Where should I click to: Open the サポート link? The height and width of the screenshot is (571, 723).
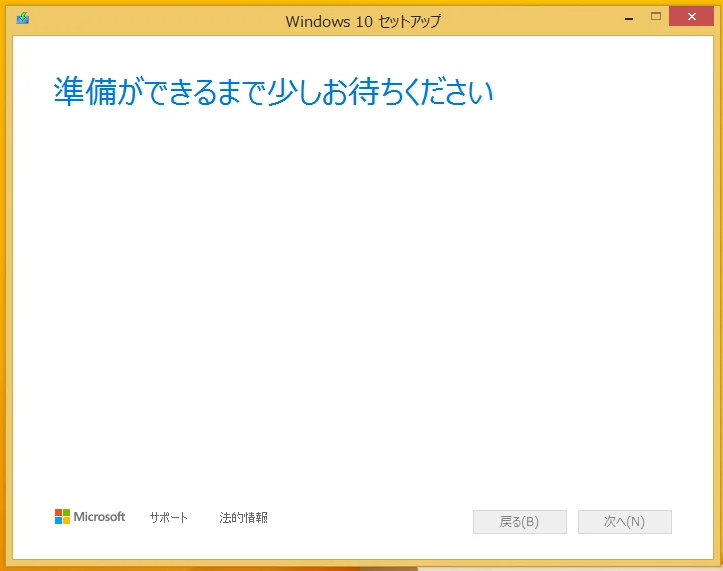(168, 518)
